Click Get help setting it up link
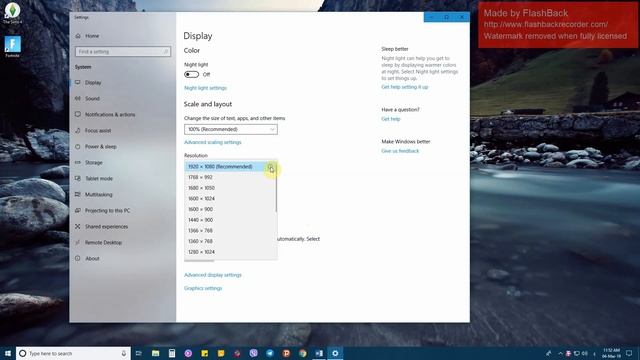Image resolution: width=640 pixels, height=360 pixels. coord(404,87)
